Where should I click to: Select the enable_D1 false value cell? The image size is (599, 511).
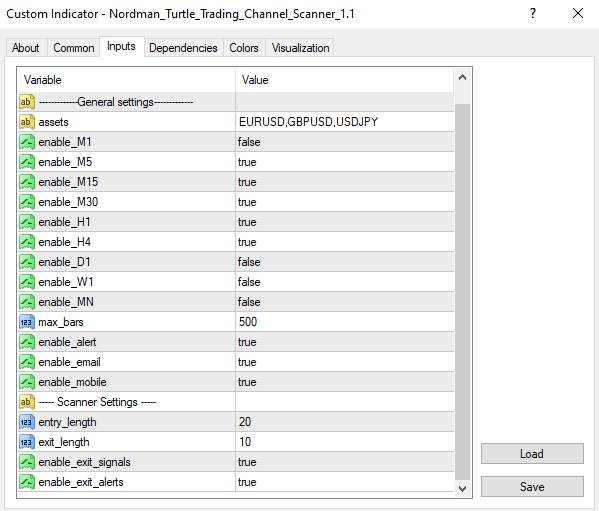point(345,262)
